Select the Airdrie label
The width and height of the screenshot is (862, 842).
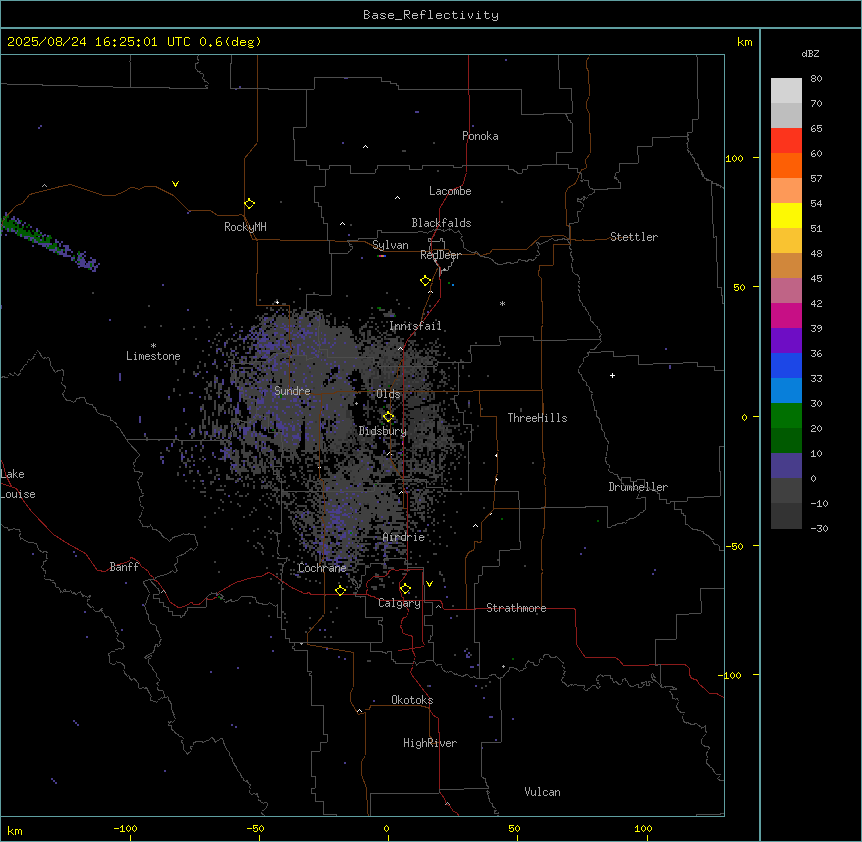[404, 537]
